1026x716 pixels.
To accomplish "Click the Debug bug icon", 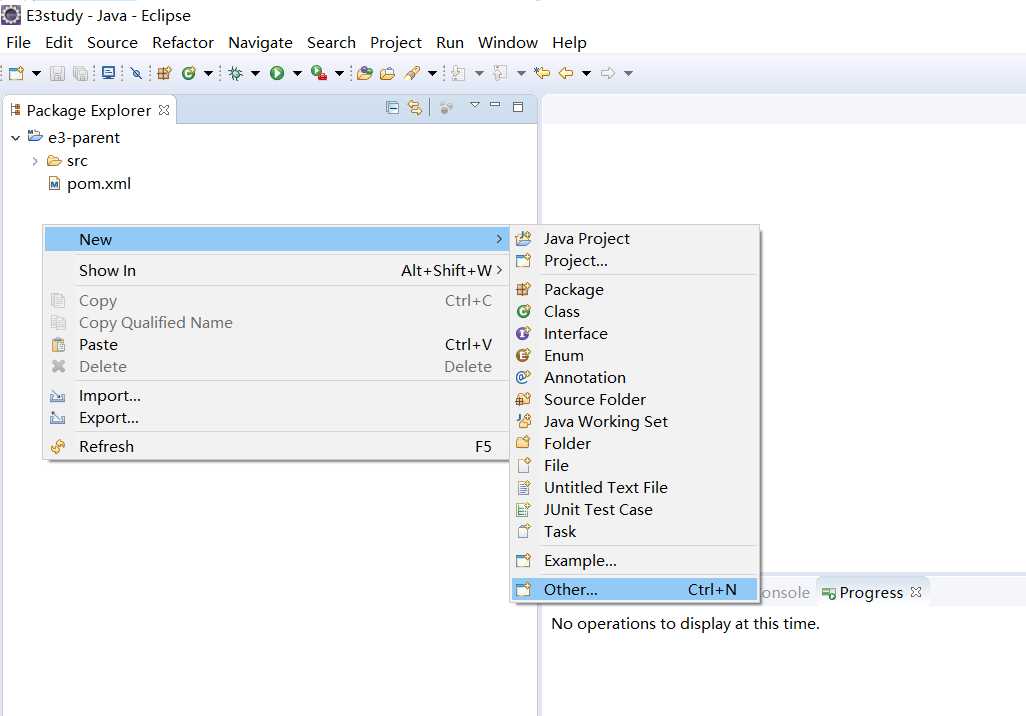I will click(236, 73).
